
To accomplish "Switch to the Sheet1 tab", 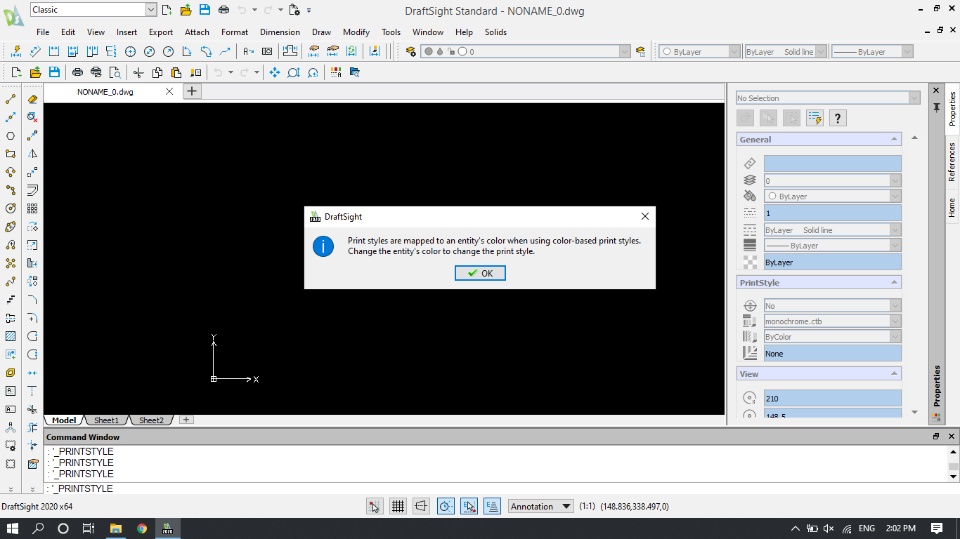I will click(x=106, y=420).
